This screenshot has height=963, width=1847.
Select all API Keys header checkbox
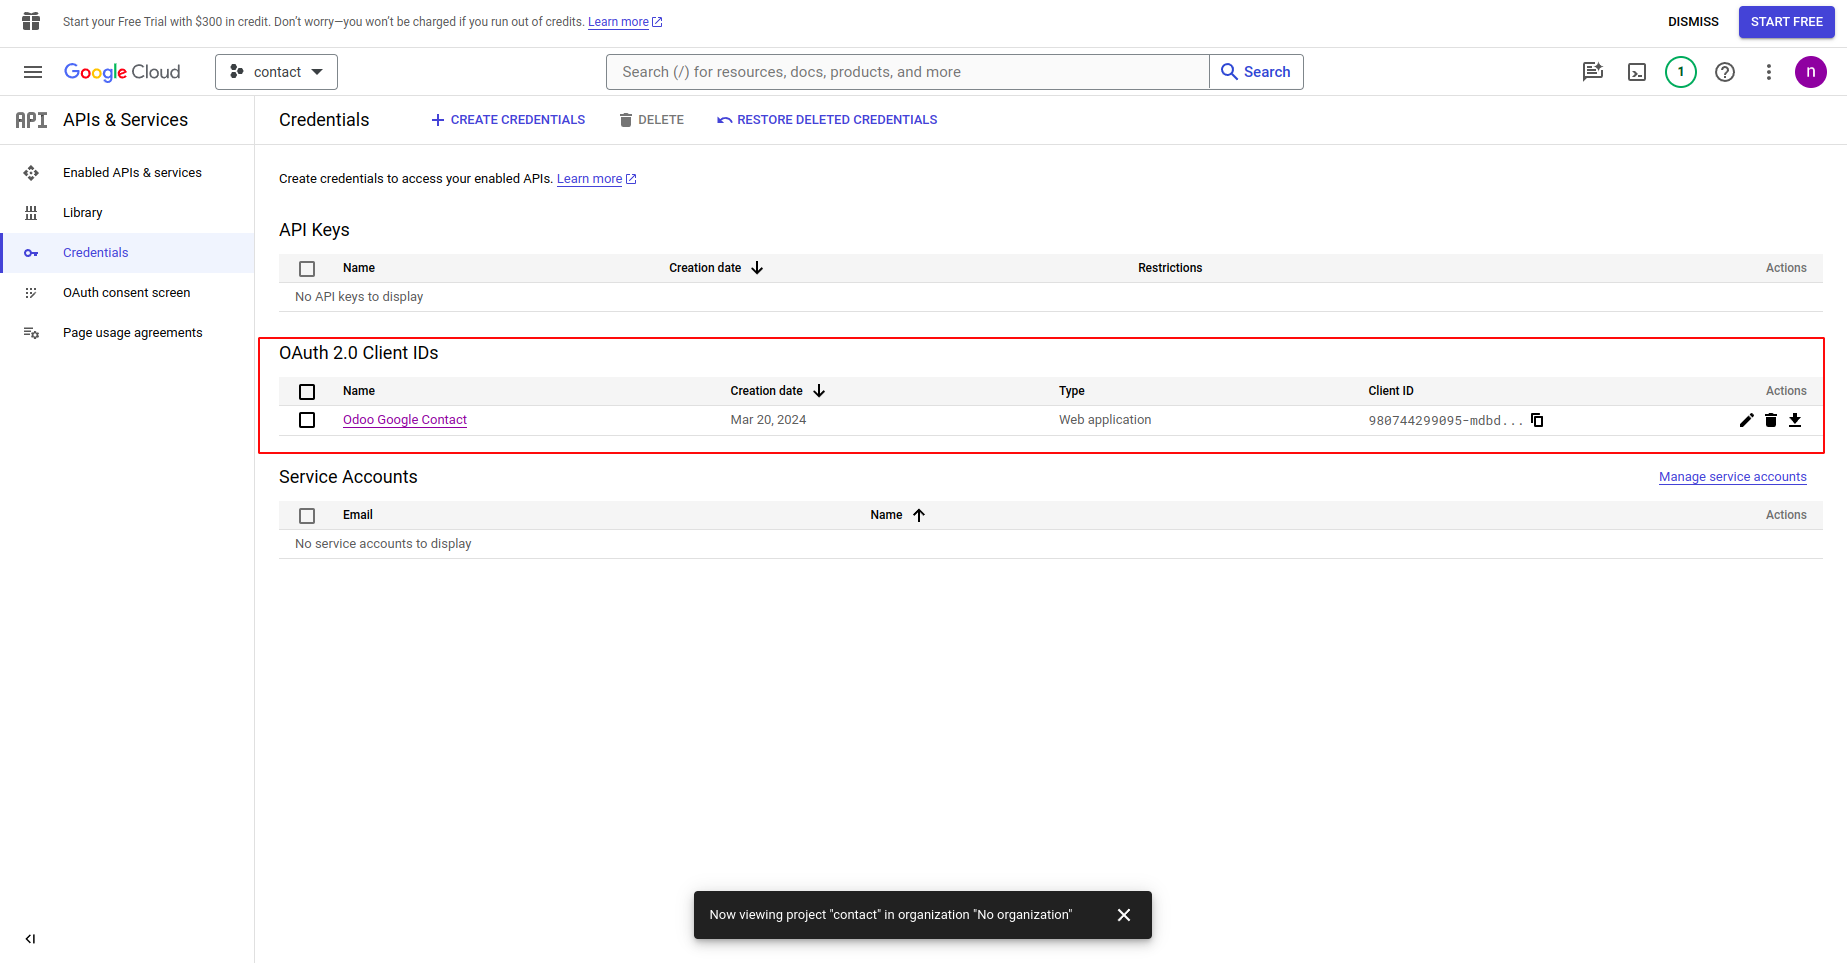point(307,269)
